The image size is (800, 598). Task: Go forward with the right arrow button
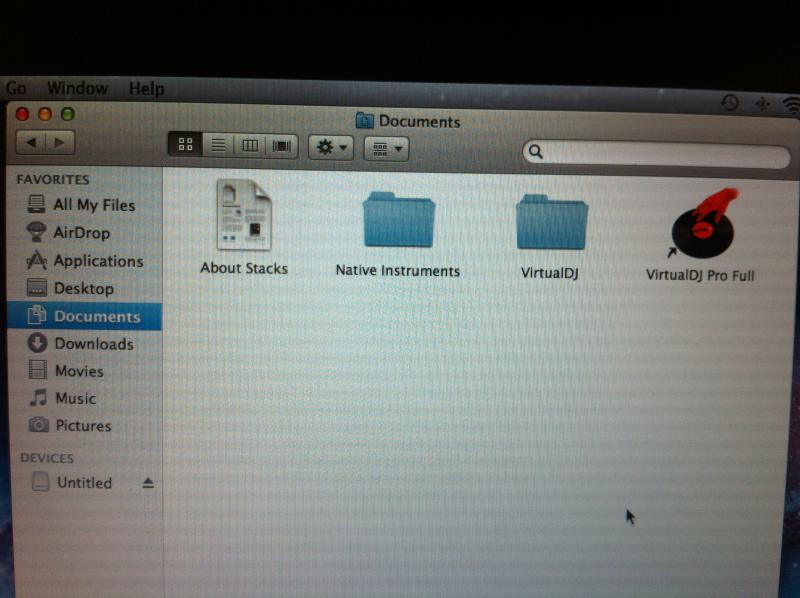[x=60, y=142]
